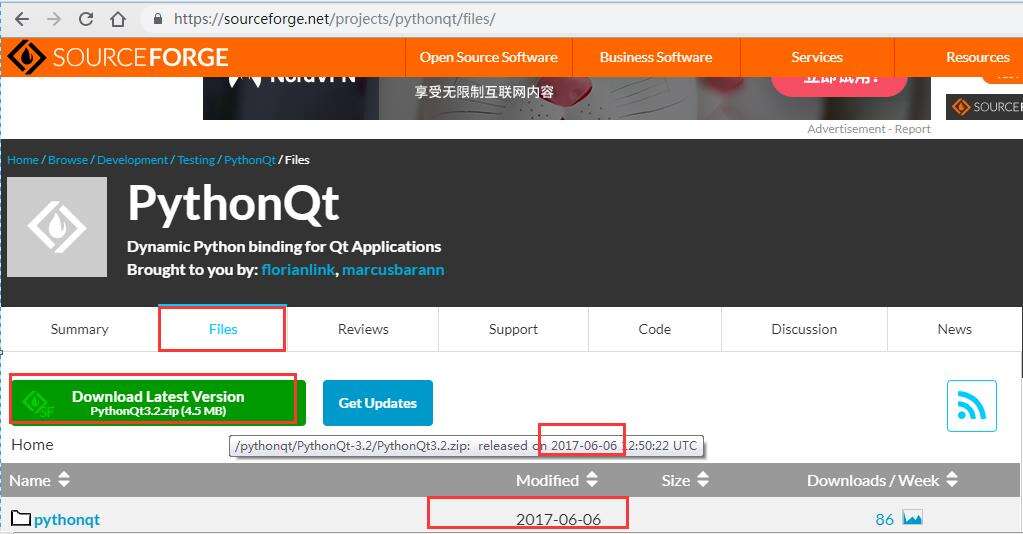Click the 2017-06-06 modified date cell
The width and height of the screenshot is (1023, 534).
click(x=558, y=520)
